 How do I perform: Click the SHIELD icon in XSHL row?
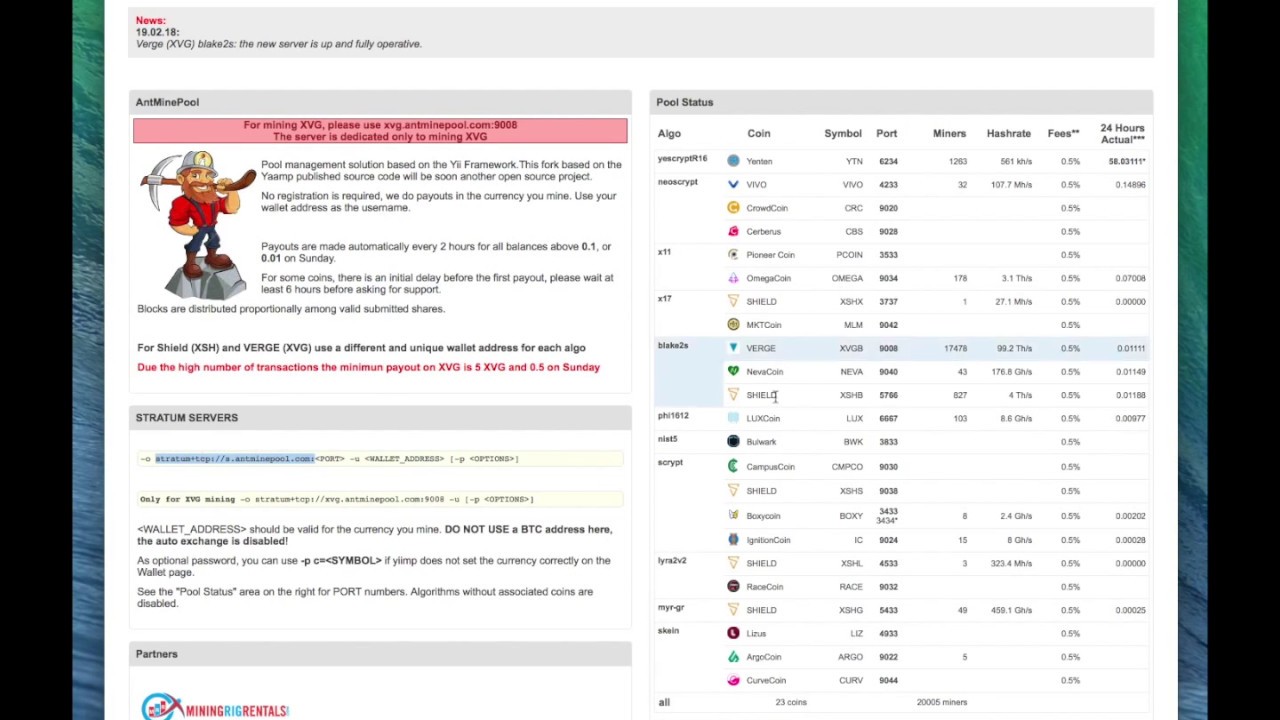pos(733,563)
